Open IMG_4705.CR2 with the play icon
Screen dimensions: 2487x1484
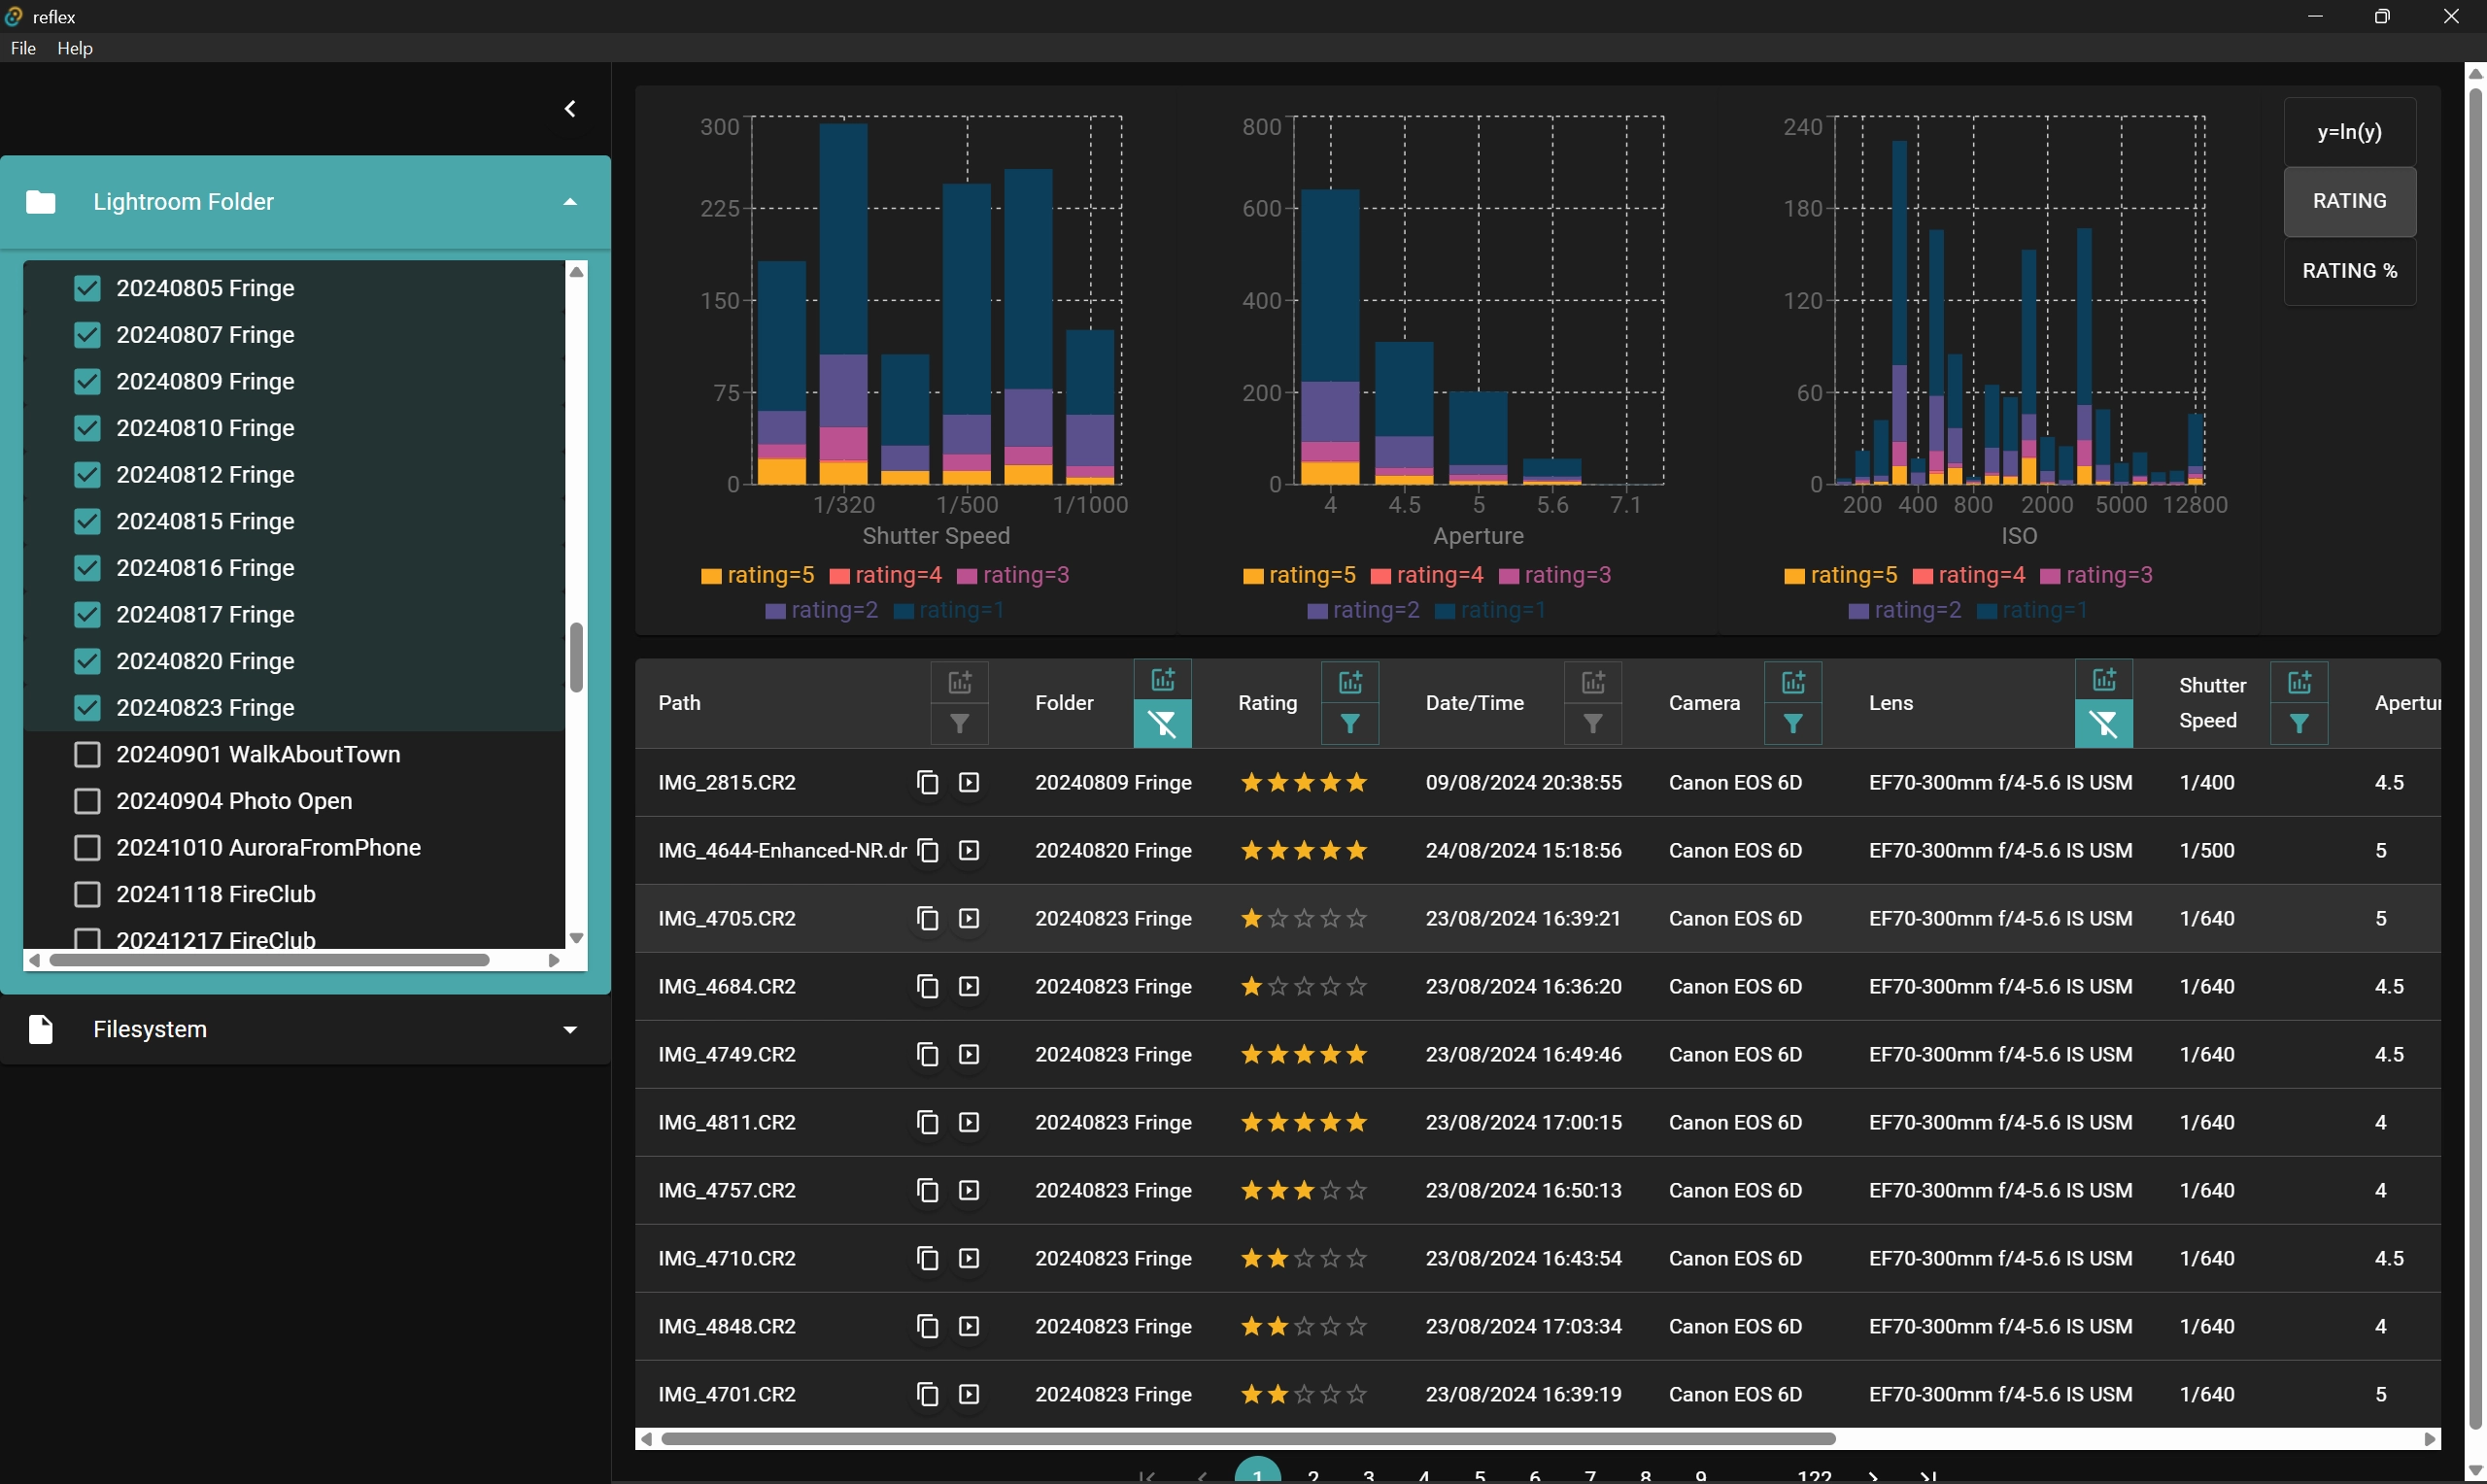(968, 919)
